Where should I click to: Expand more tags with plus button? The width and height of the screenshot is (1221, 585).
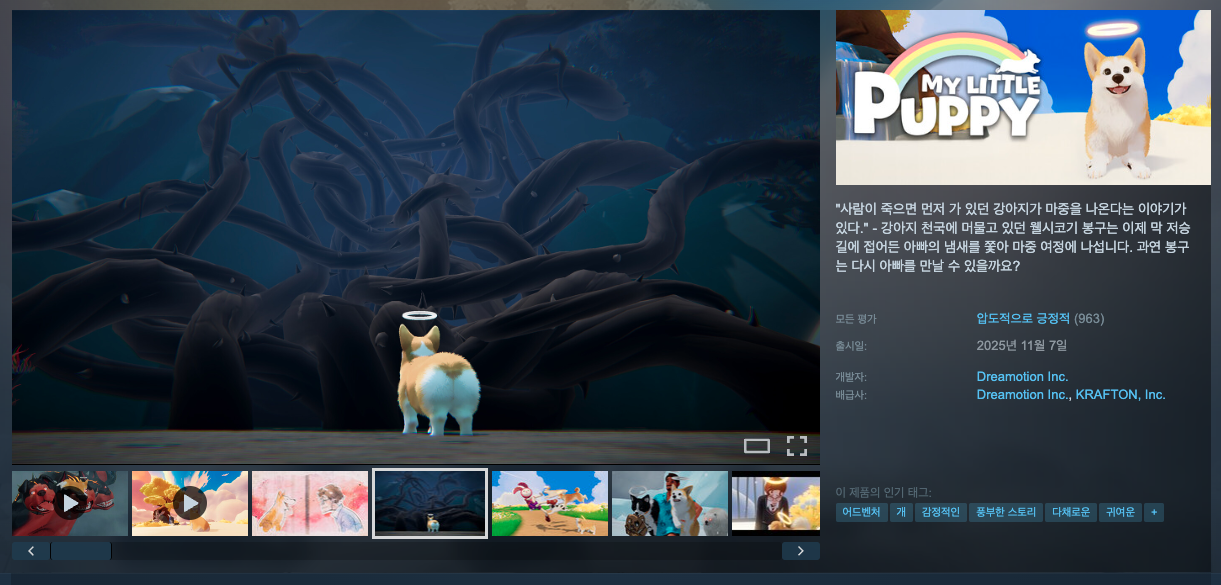tap(1154, 512)
